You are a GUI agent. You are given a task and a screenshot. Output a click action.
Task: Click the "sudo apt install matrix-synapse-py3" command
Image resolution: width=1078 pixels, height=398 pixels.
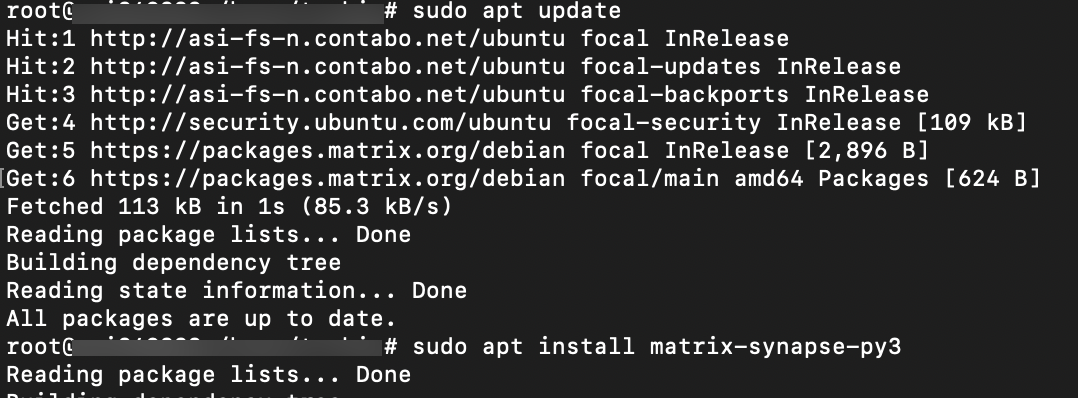657,346
